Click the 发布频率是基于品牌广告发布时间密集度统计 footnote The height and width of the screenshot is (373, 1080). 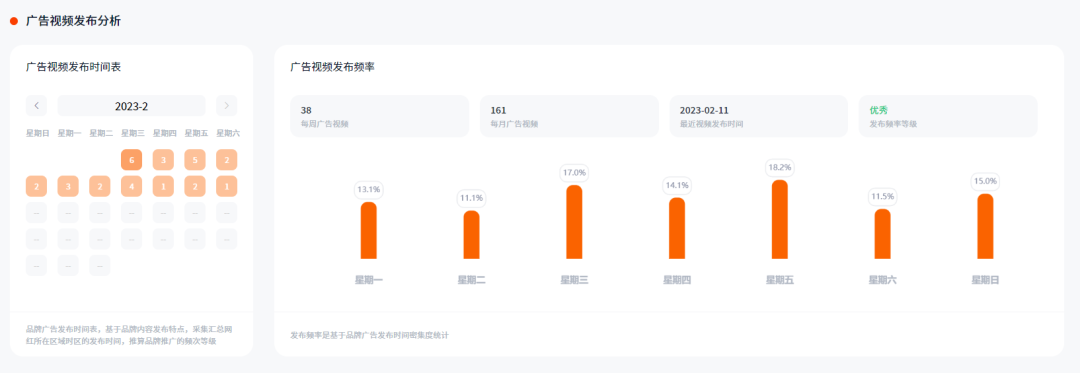click(x=370, y=335)
